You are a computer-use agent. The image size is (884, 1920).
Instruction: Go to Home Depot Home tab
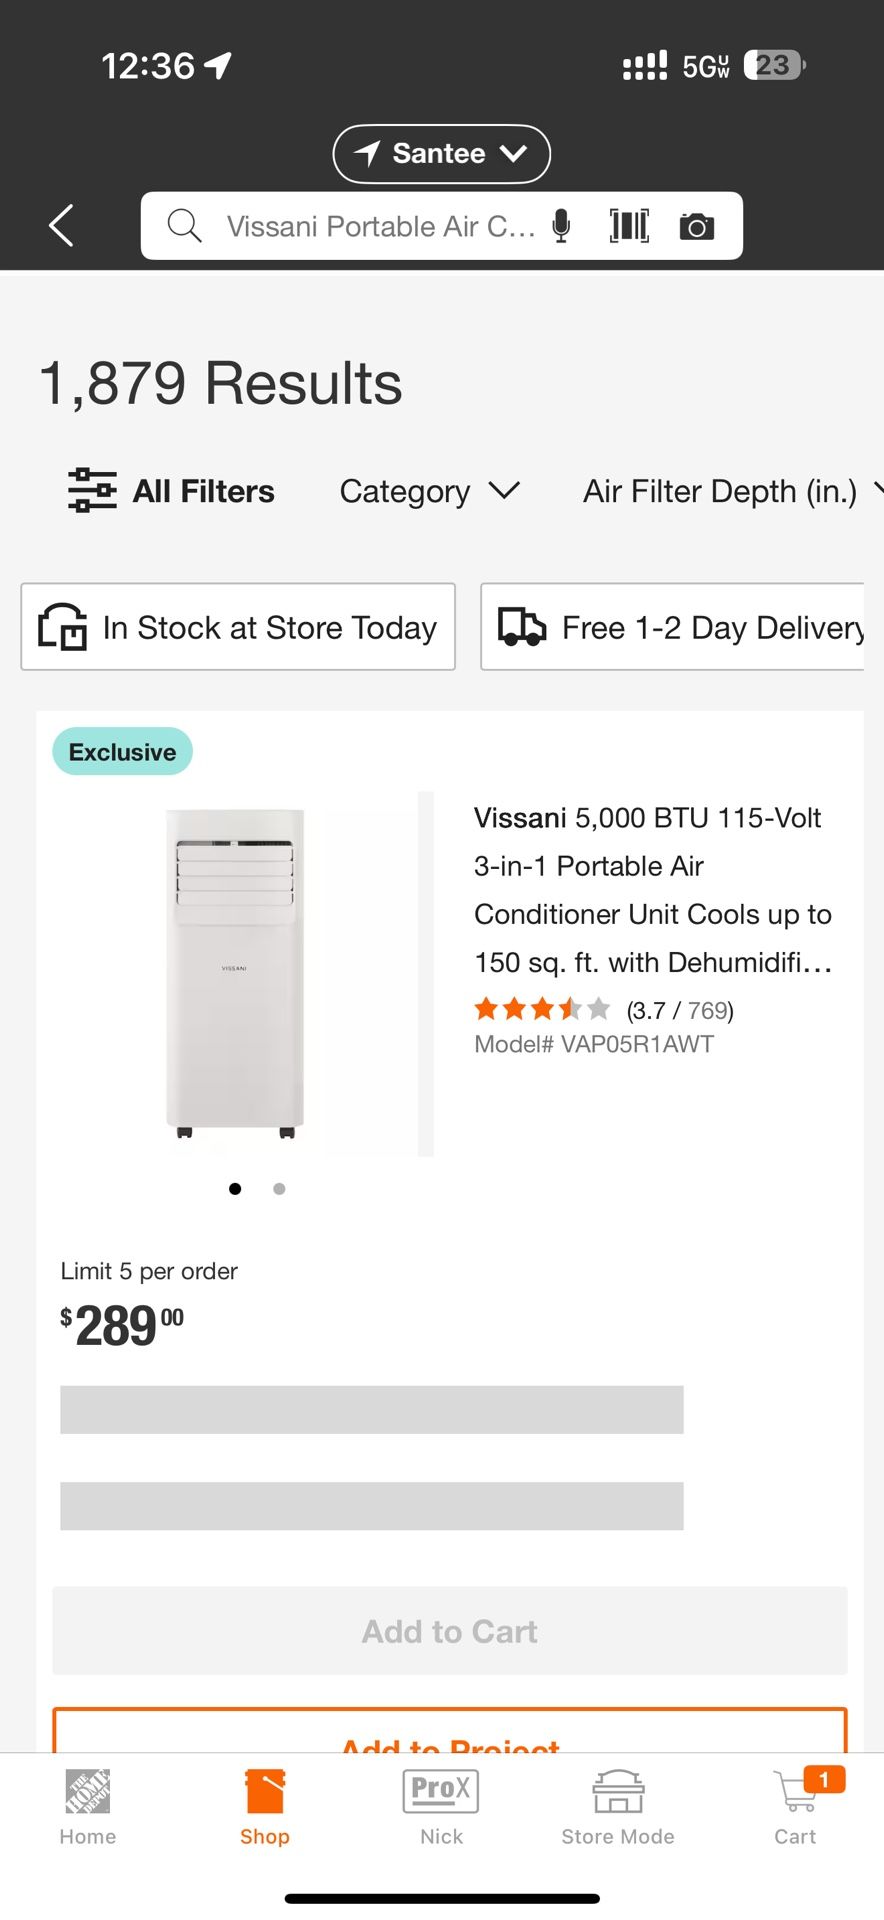pos(88,1806)
